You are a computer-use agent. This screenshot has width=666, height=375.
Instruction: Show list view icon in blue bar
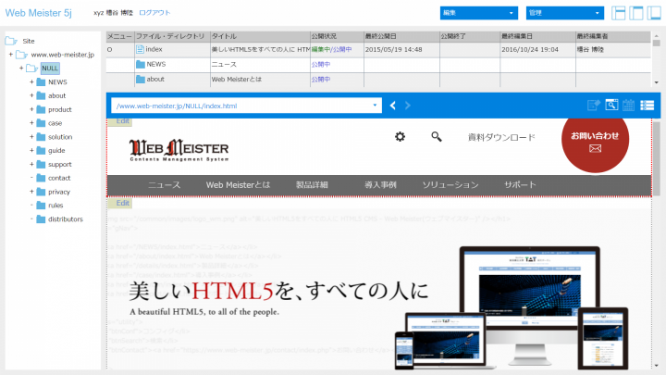click(x=647, y=105)
